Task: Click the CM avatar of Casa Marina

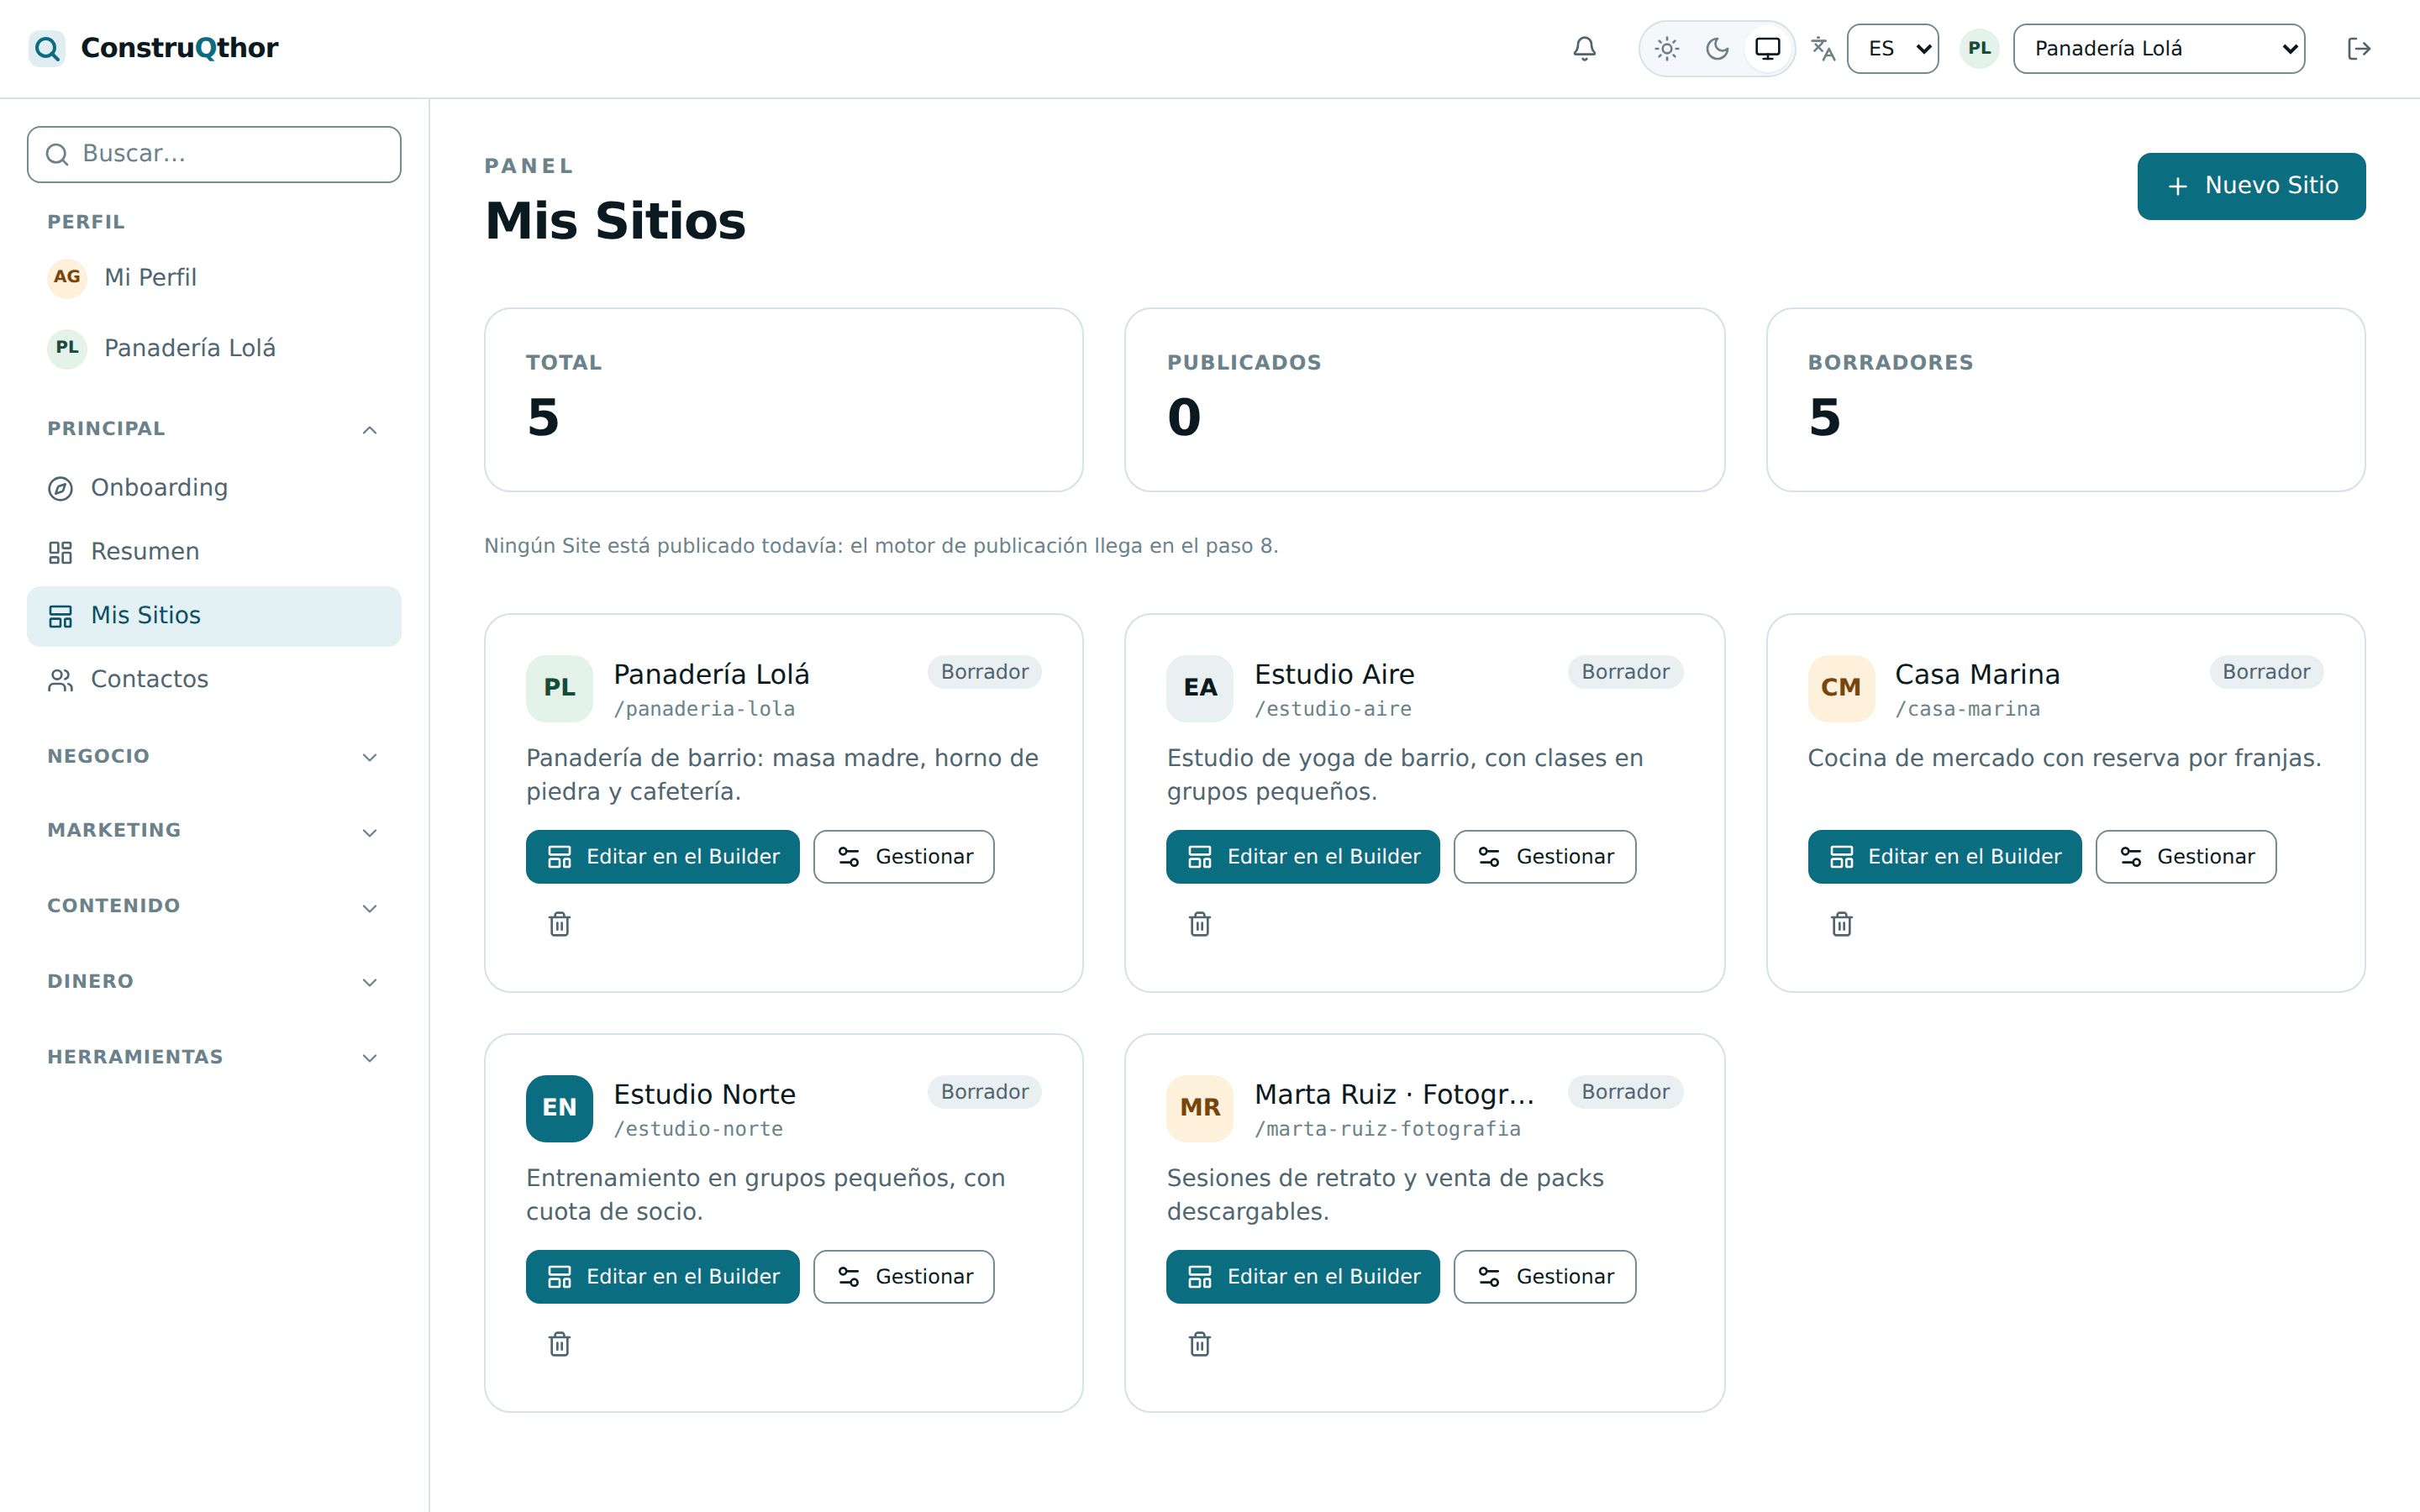Action: tap(1841, 688)
